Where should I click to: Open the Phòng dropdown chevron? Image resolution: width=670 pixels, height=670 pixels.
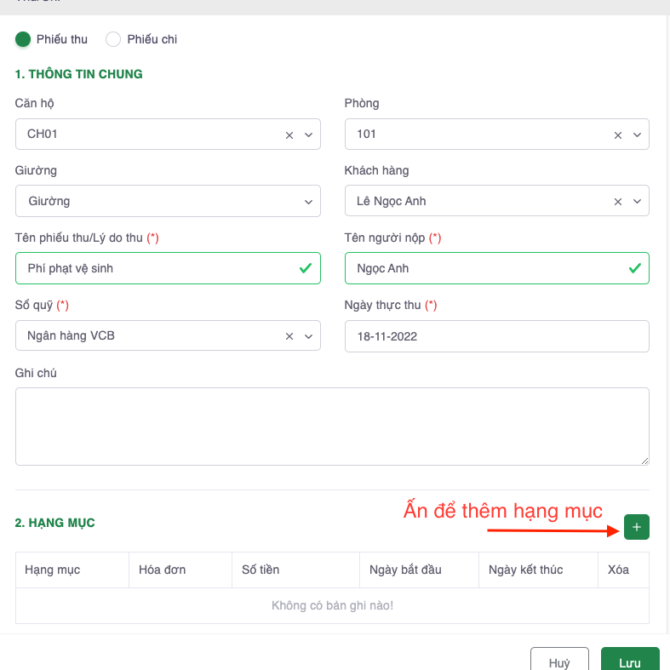click(637, 135)
